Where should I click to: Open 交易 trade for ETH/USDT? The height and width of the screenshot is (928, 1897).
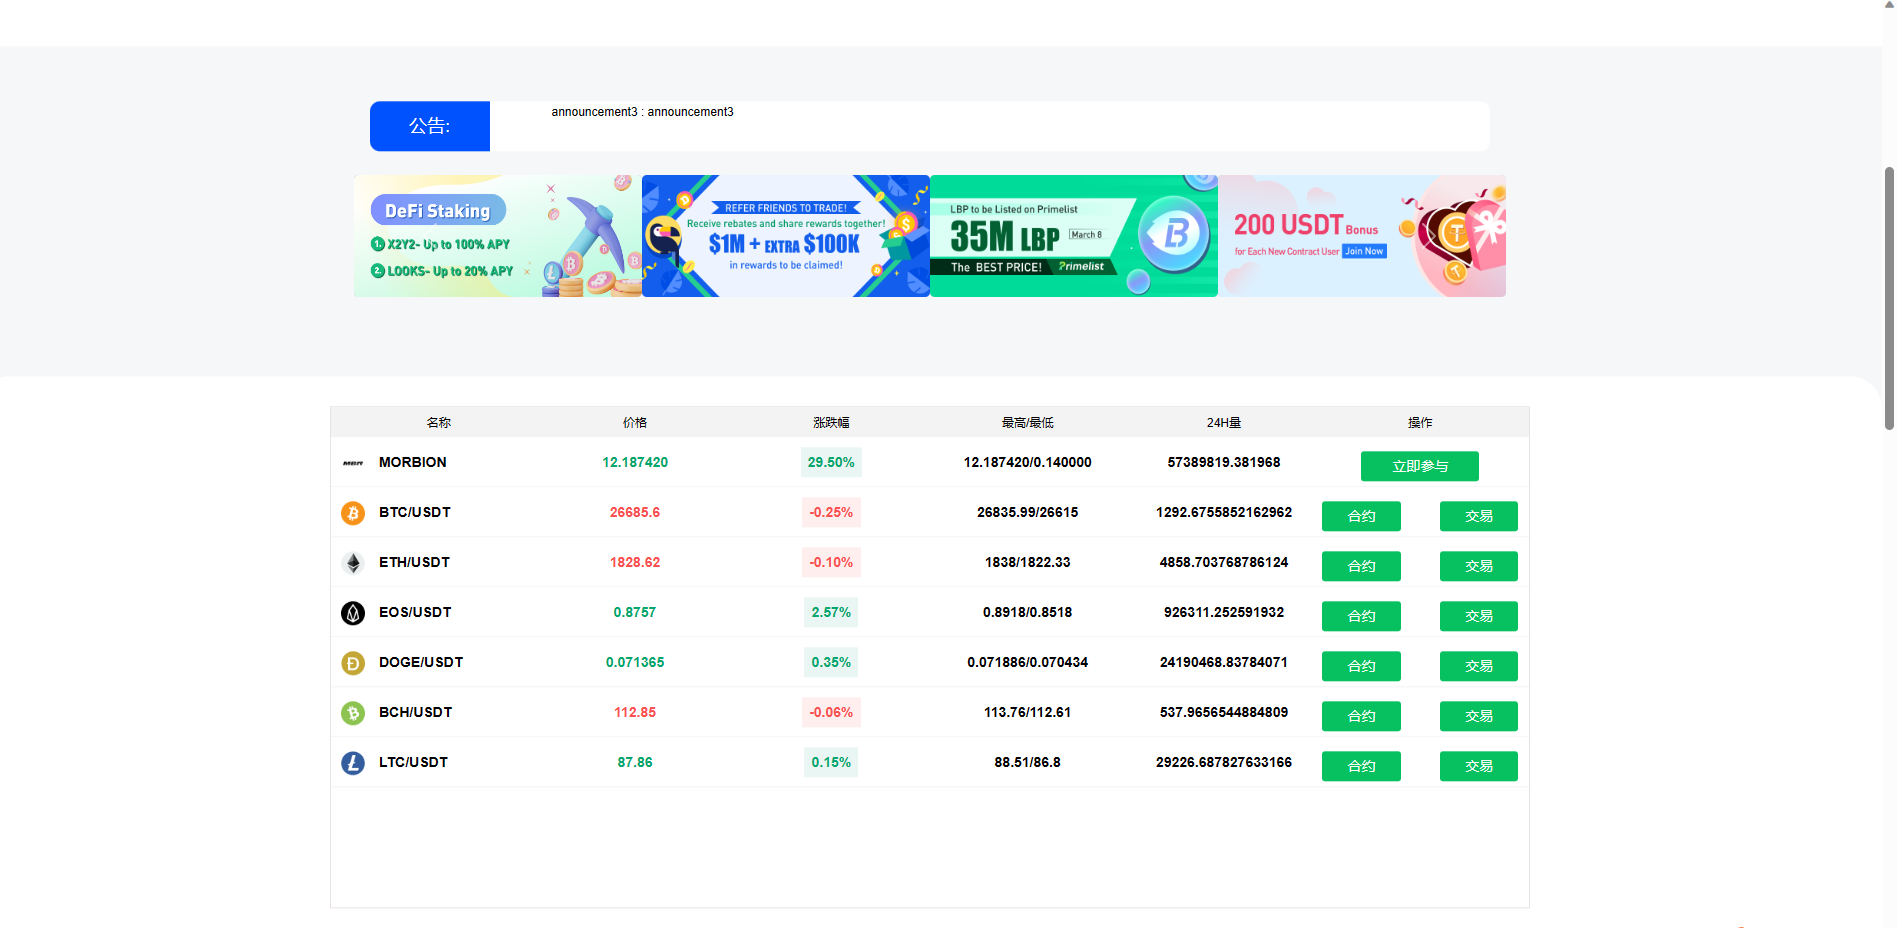(1479, 566)
